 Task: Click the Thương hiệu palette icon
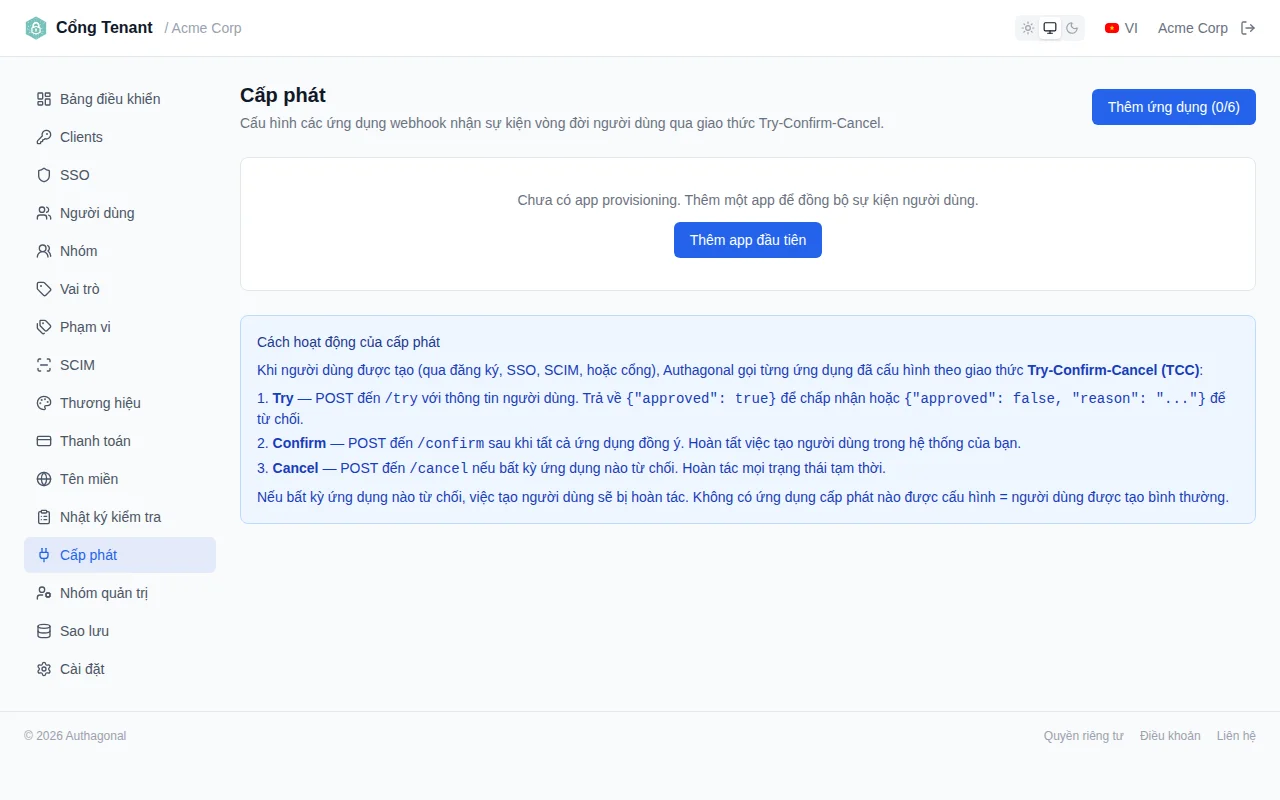click(x=44, y=403)
